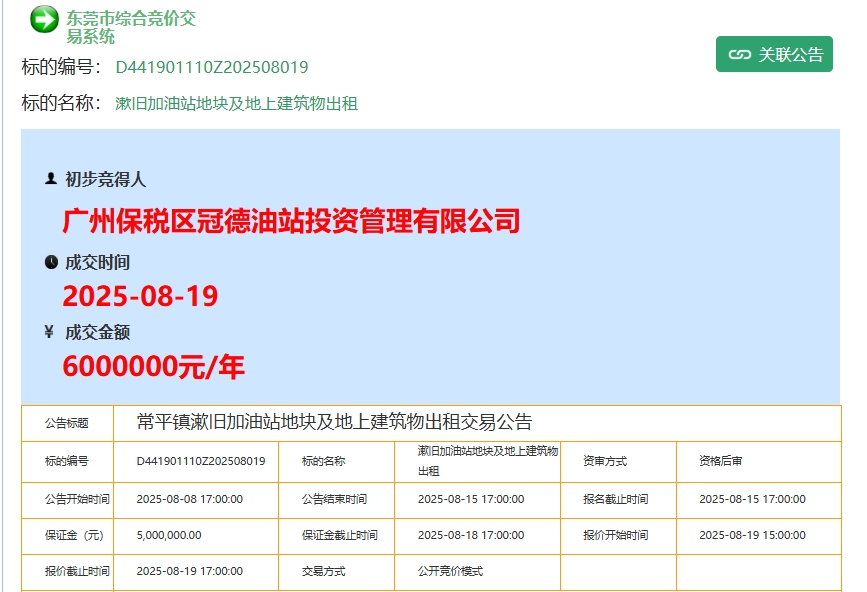Click the amount 6000000元/年
Image resolution: width=867 pixels, height=592 pixels.
[x=153, y=366]
